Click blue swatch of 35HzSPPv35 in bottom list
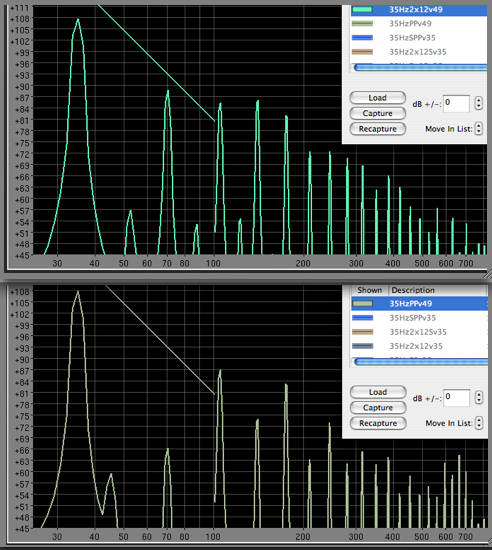 [362, 318]
